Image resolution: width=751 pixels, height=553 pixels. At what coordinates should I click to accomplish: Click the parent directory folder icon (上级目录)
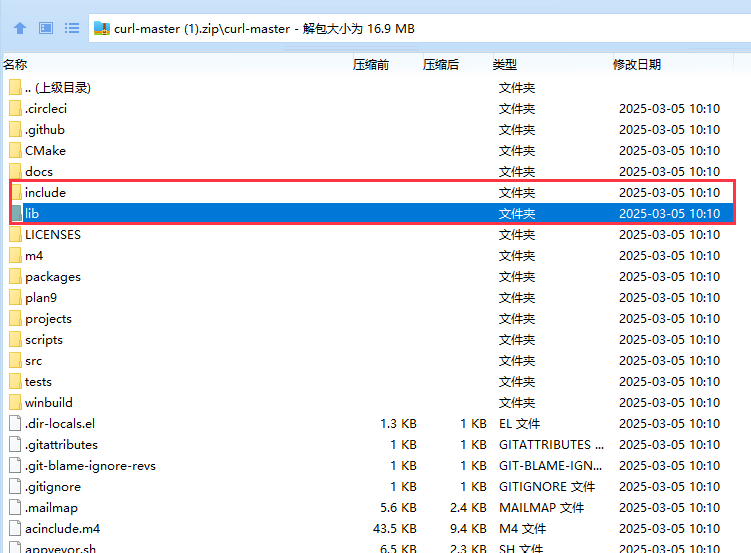tap(15, 88)
